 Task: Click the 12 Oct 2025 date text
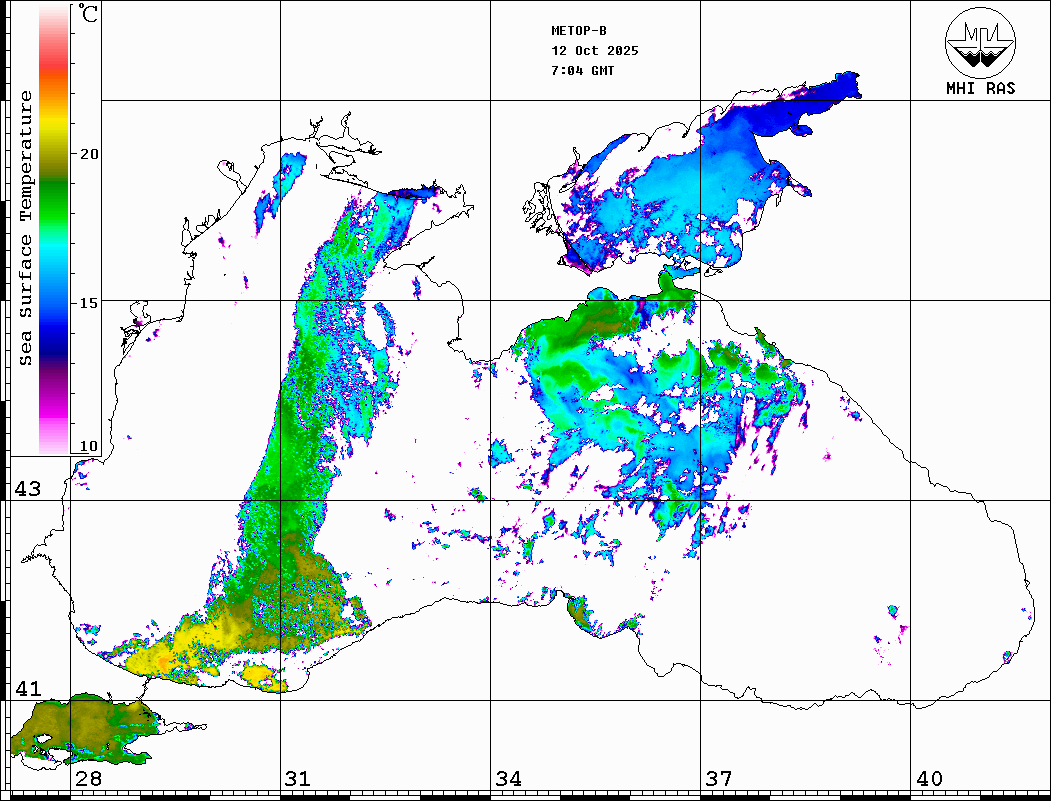[594, 51]
